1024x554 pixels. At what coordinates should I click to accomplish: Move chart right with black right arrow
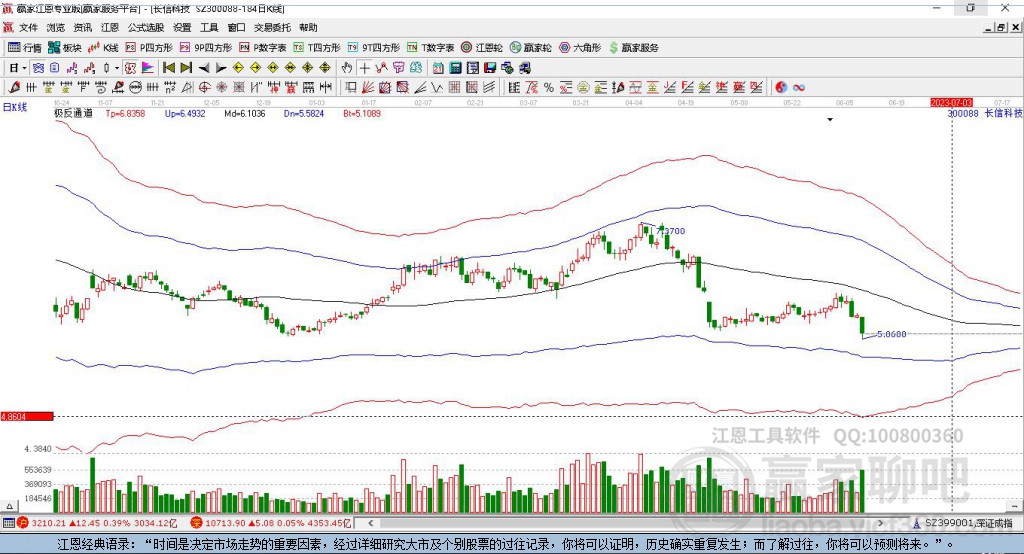221,68
